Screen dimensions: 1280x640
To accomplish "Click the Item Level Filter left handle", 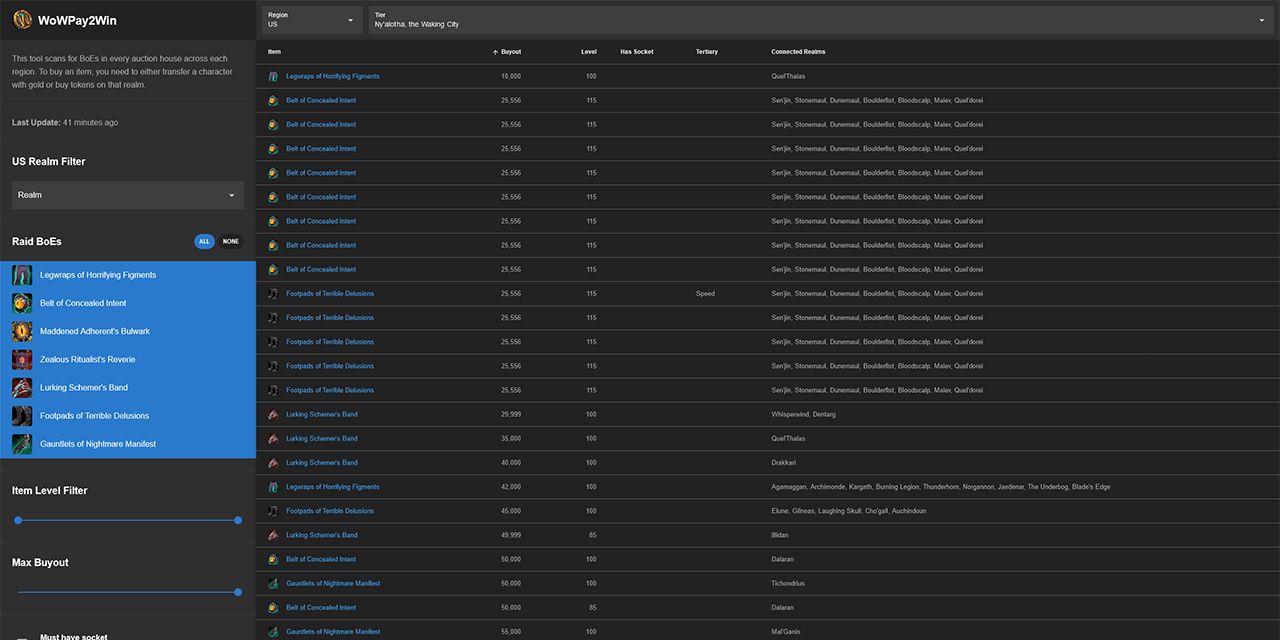I will coord(18,520).
